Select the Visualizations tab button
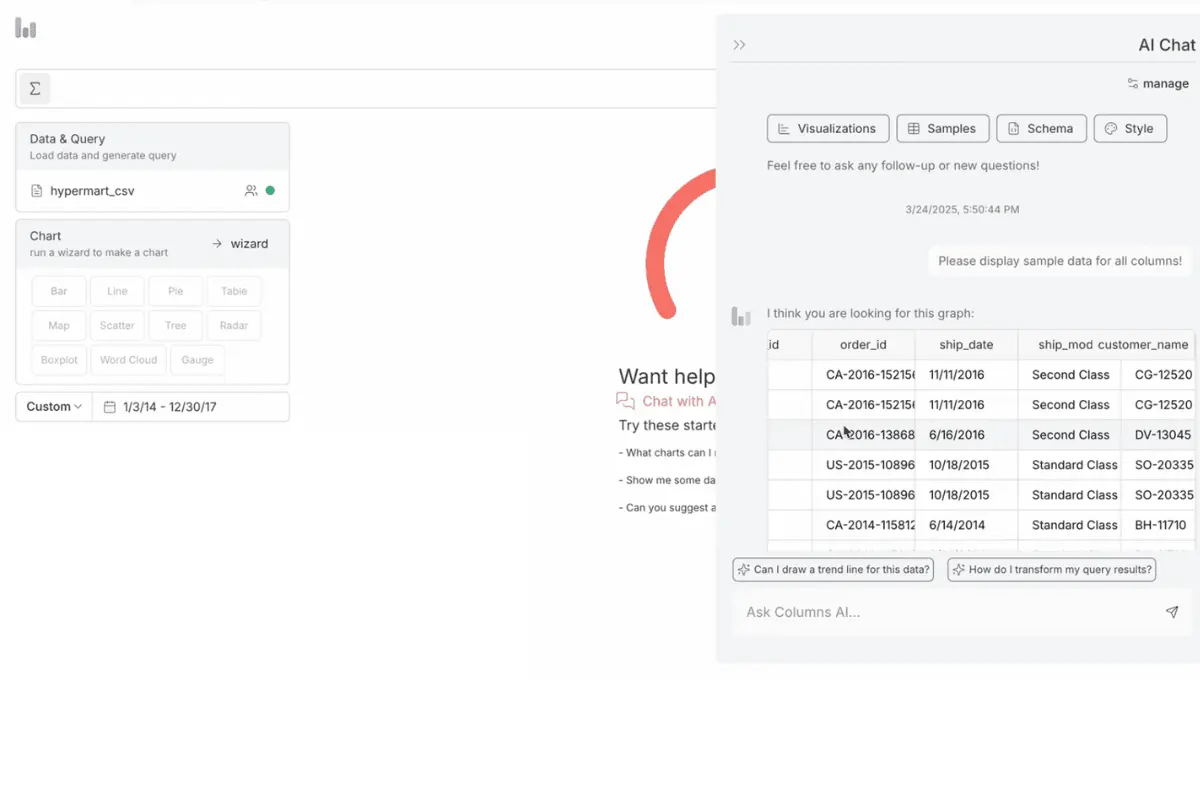1200x800 pixels. (x=828, y=128)
